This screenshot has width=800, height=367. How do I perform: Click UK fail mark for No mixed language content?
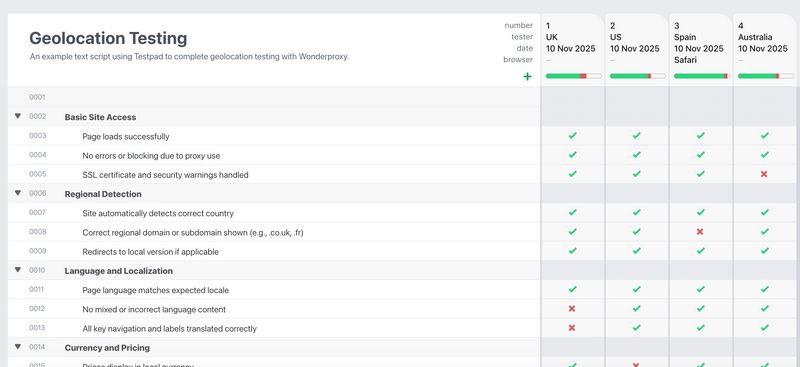[x=572, y=309]
